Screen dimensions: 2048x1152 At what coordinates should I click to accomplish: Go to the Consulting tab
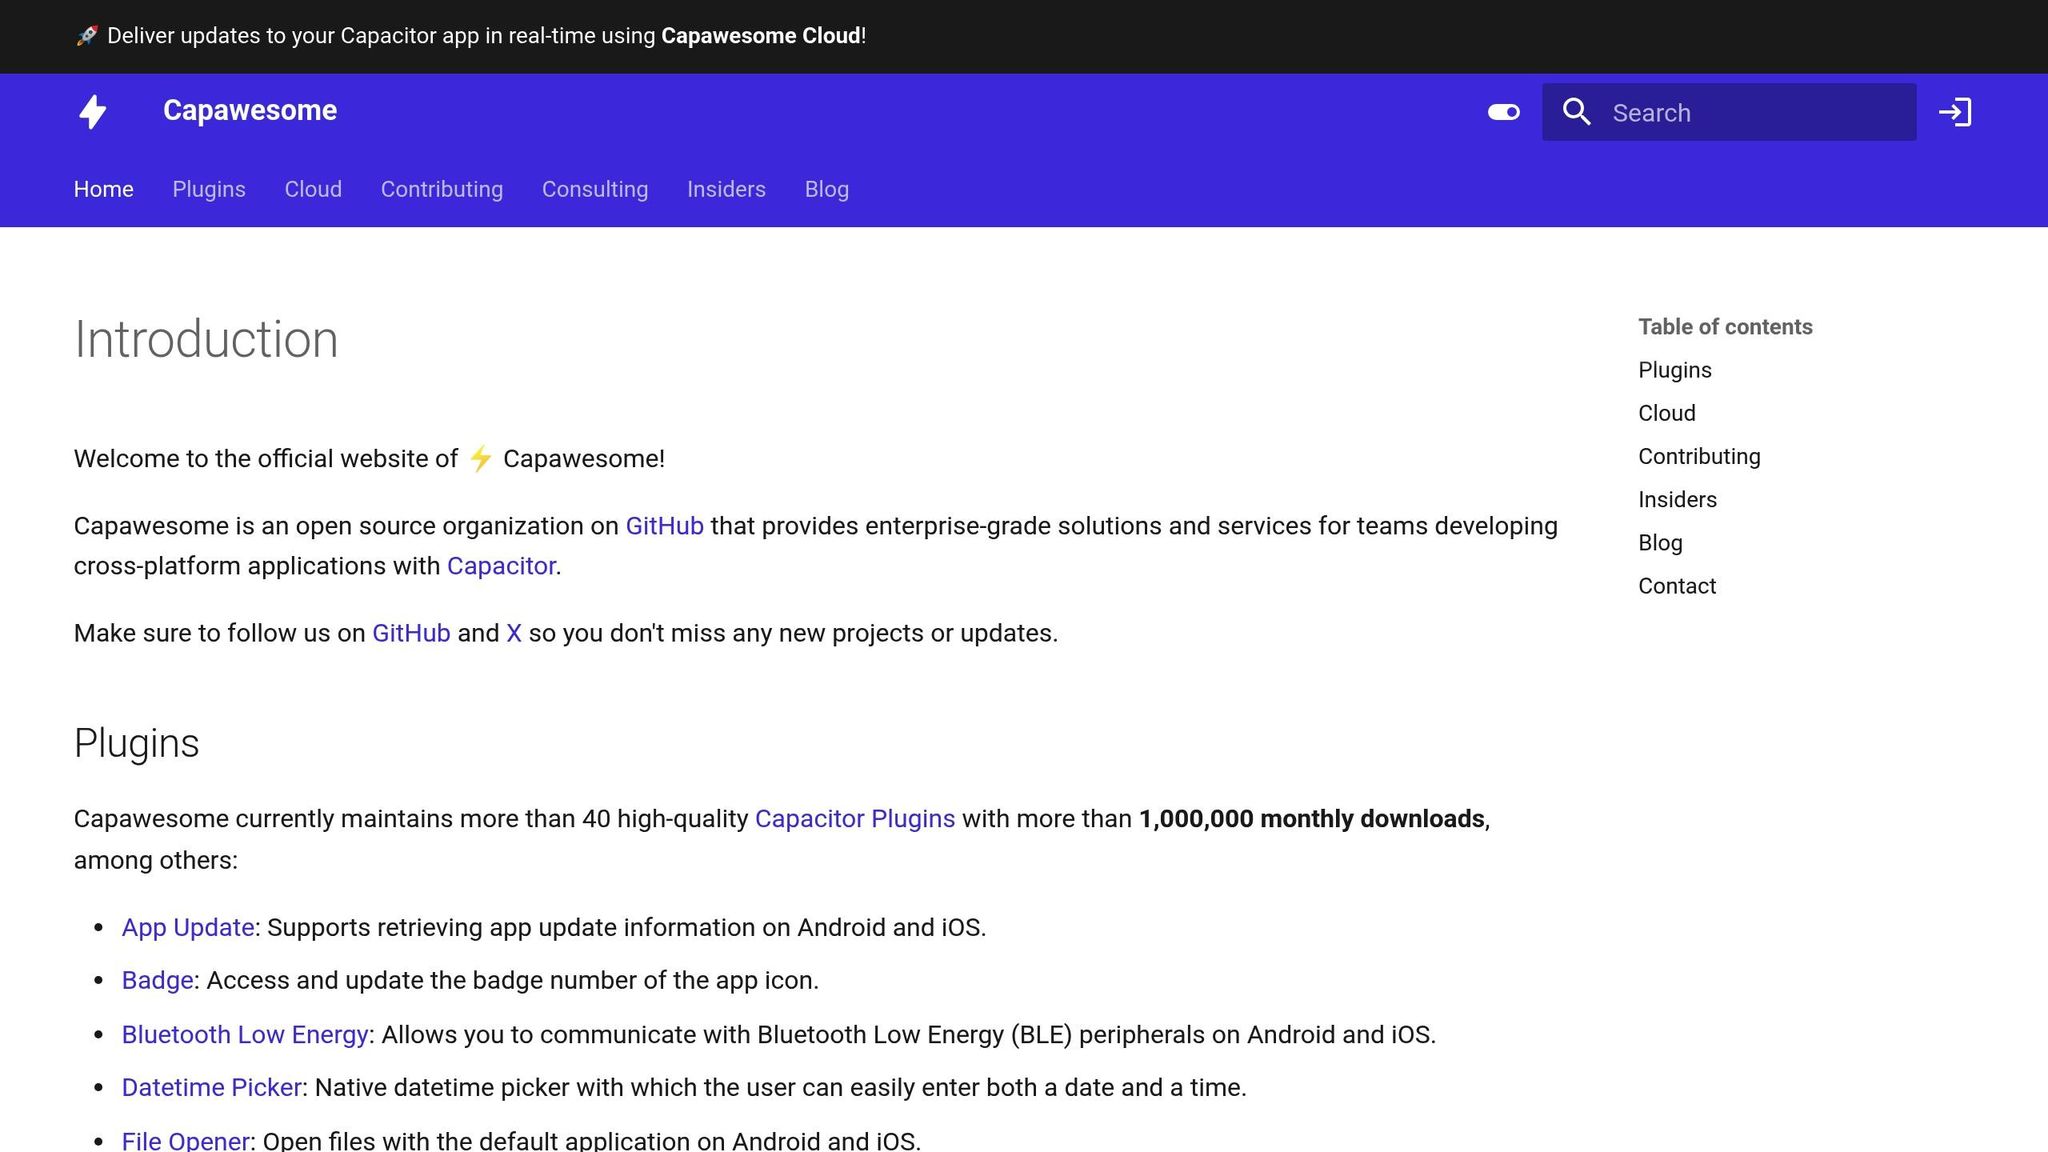(595, 189)
